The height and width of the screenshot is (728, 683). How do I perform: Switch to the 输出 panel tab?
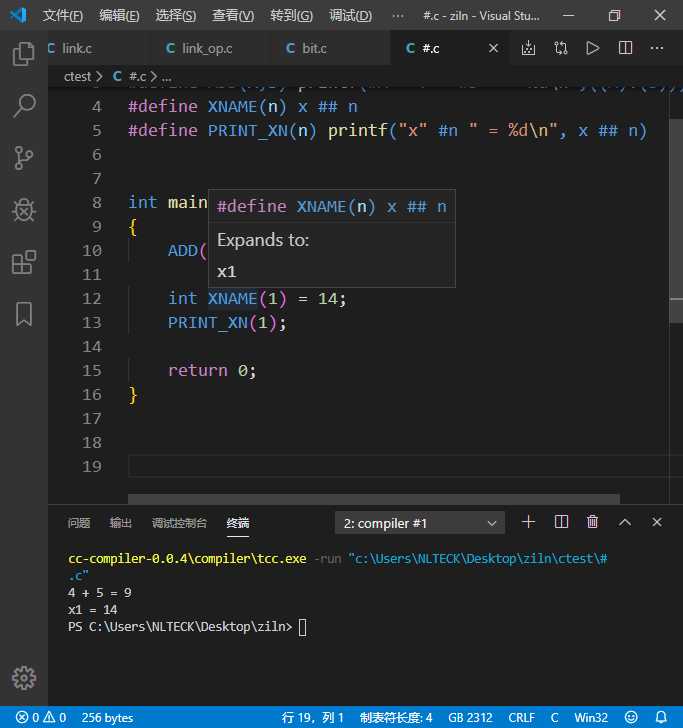coord(121,523)
